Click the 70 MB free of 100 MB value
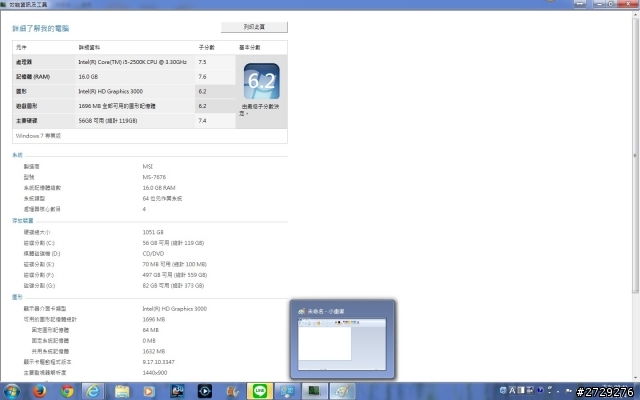Viewport: 640px width, 400px height. point(175,264)
